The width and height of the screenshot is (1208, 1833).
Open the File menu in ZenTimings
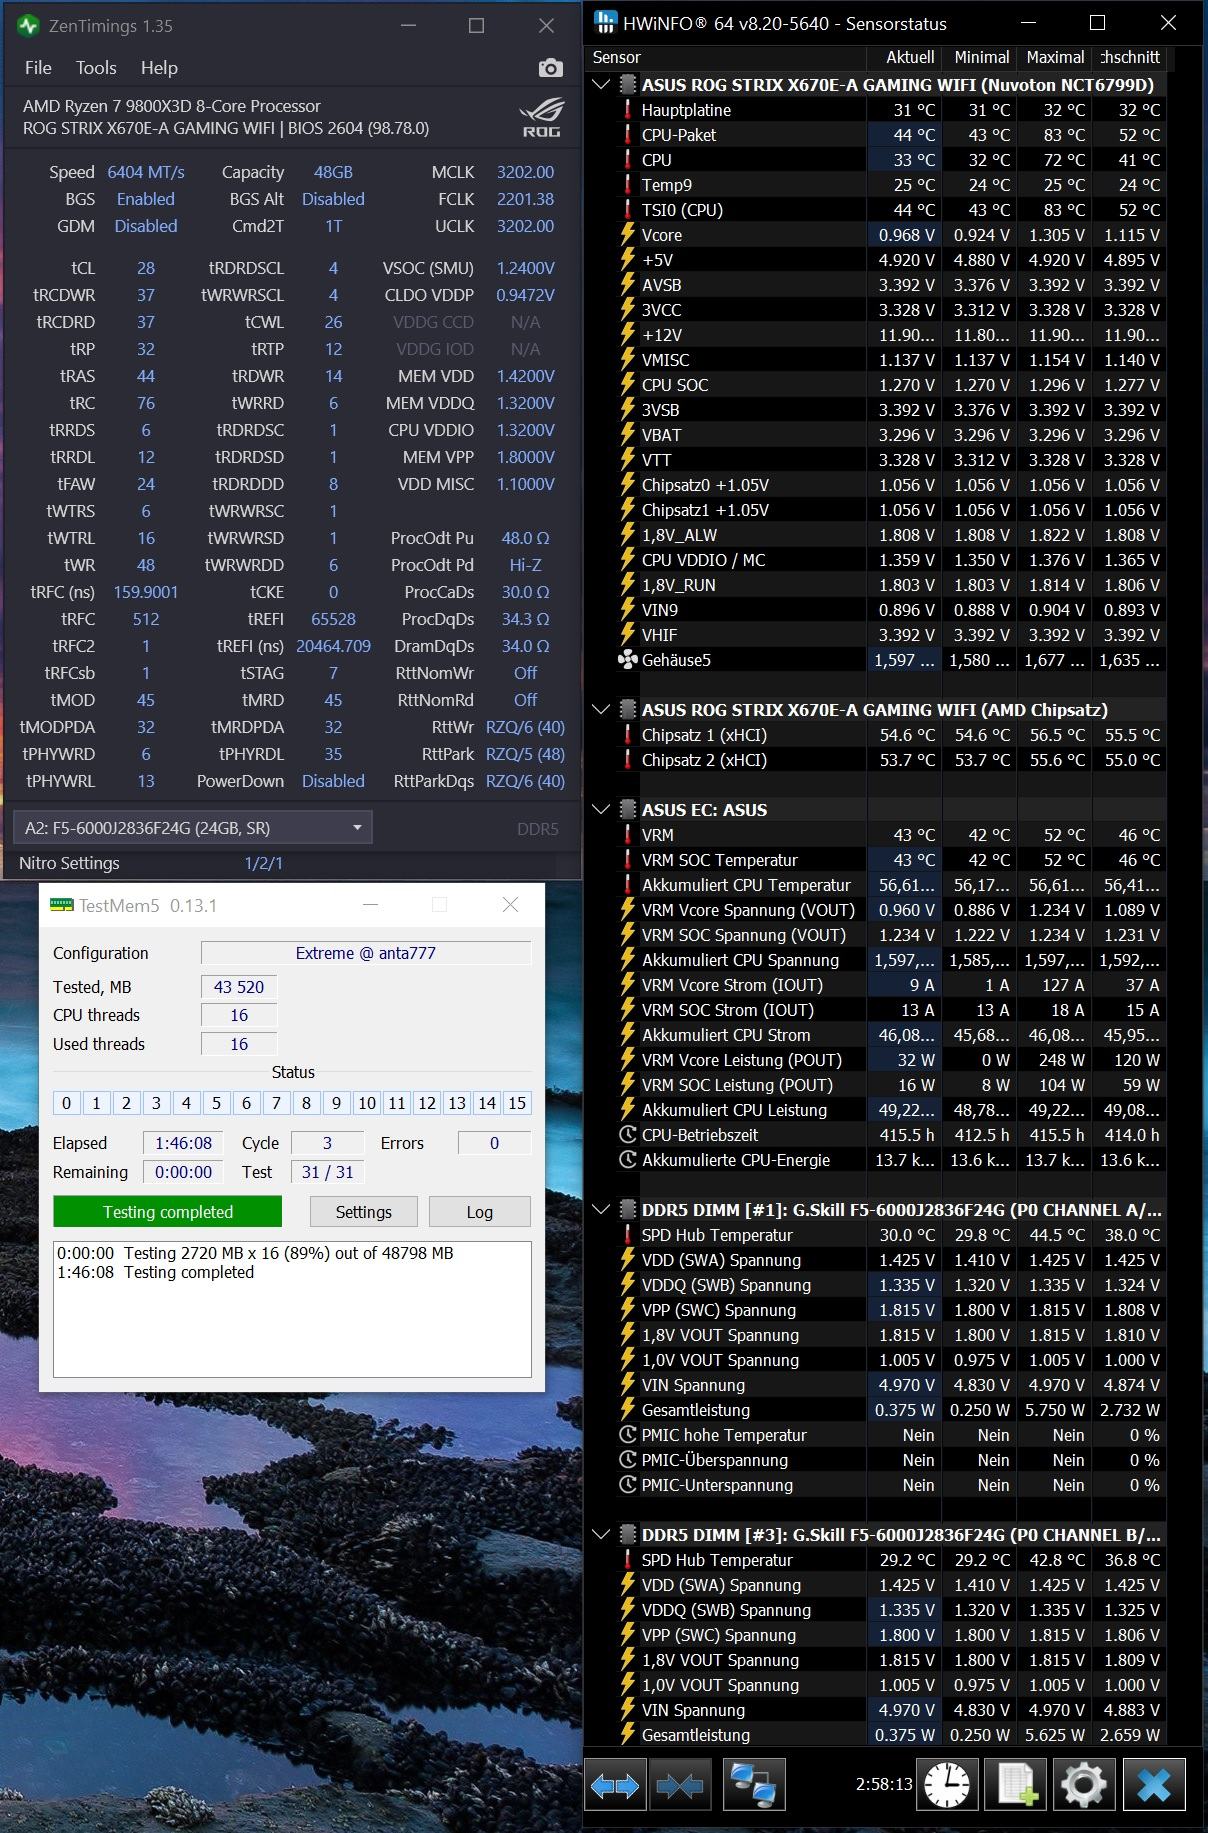(x=38, y=68)
